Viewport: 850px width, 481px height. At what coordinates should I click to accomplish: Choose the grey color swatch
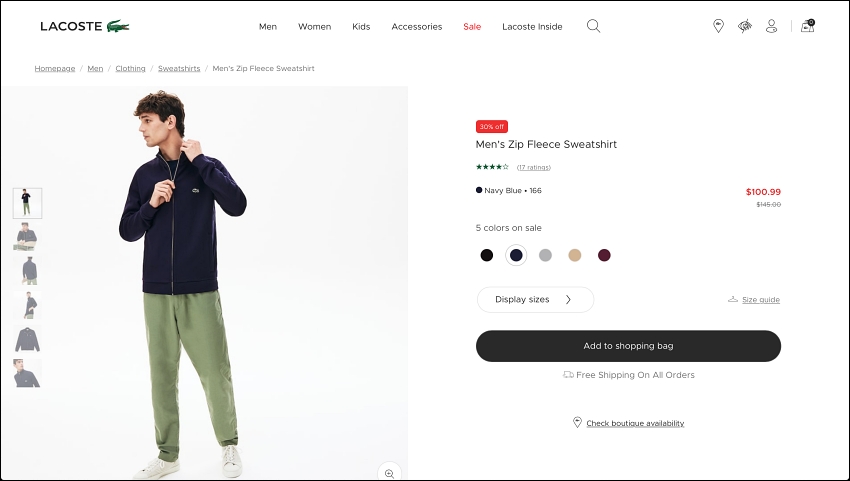pos(545,255)
